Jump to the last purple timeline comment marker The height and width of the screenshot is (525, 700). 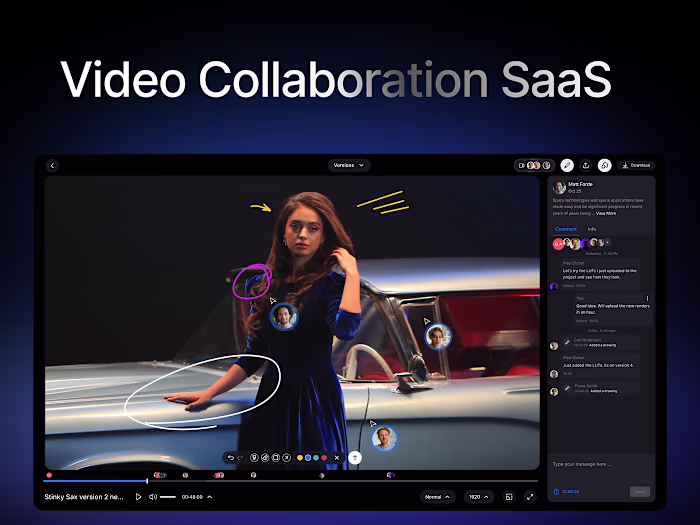390,475
